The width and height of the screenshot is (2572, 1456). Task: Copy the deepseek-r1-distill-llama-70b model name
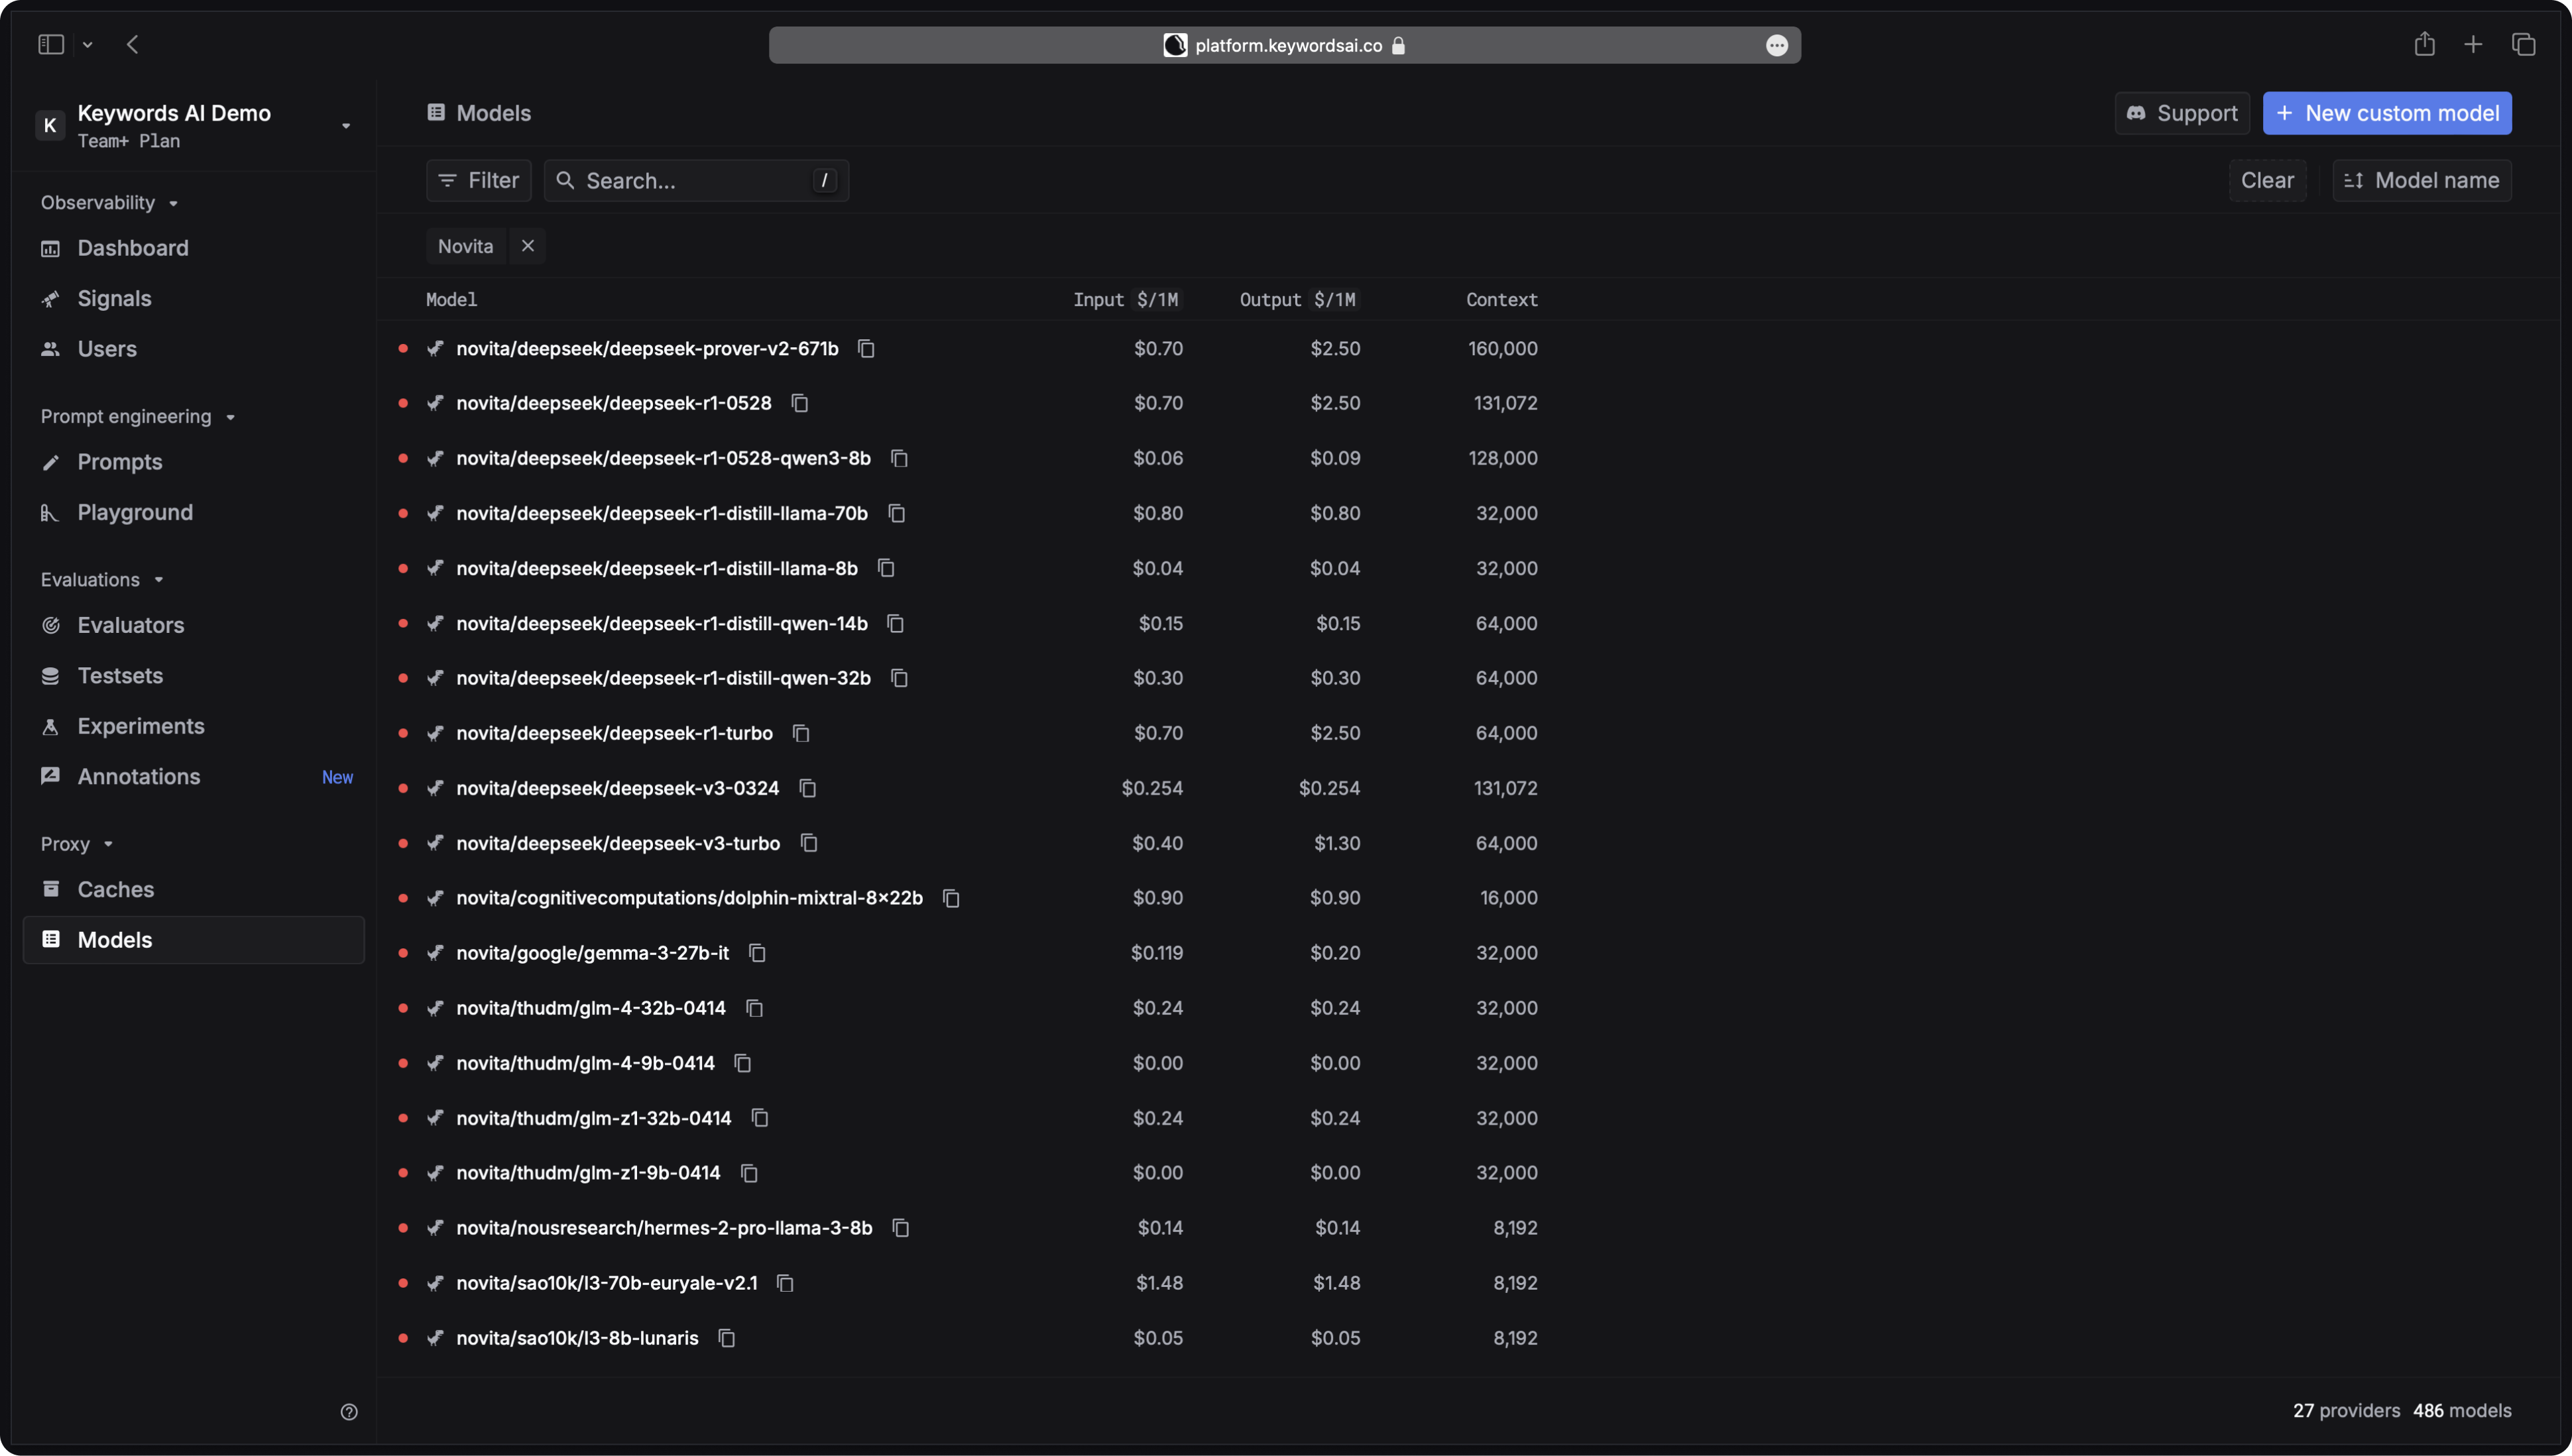point(896,513)
